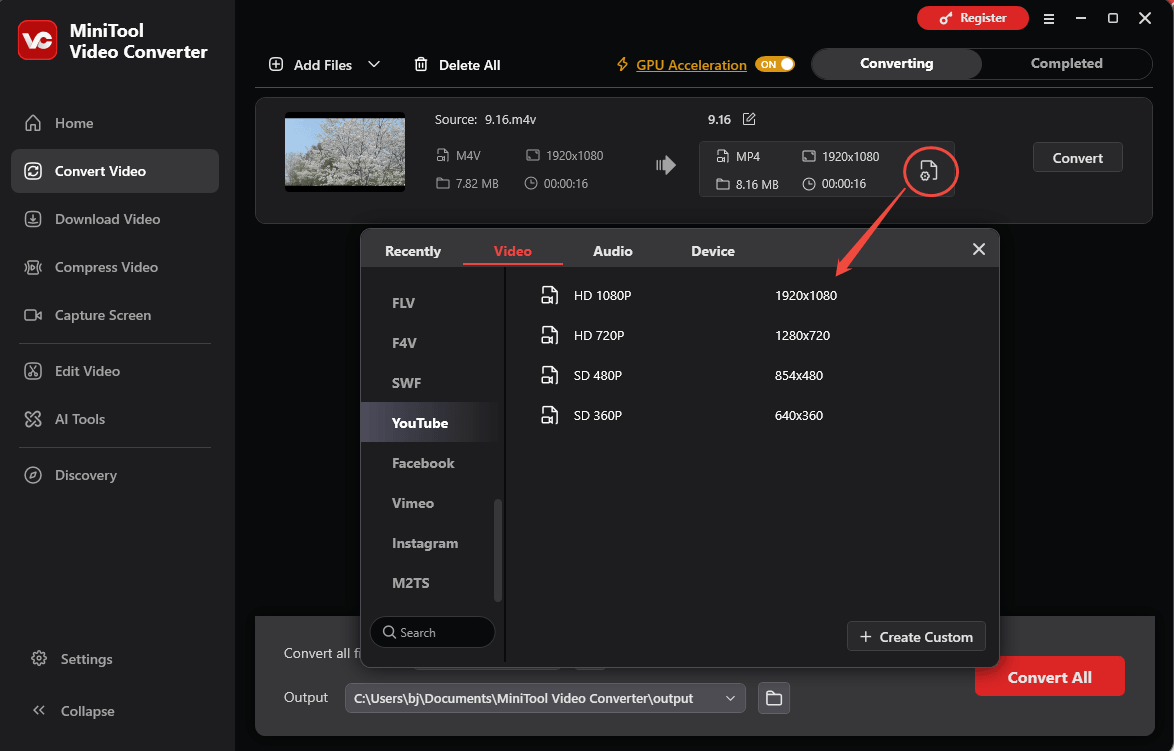Choose the 854x480 resolution entry
This screenshot has height=751, width=1174.
click(798, 375)
